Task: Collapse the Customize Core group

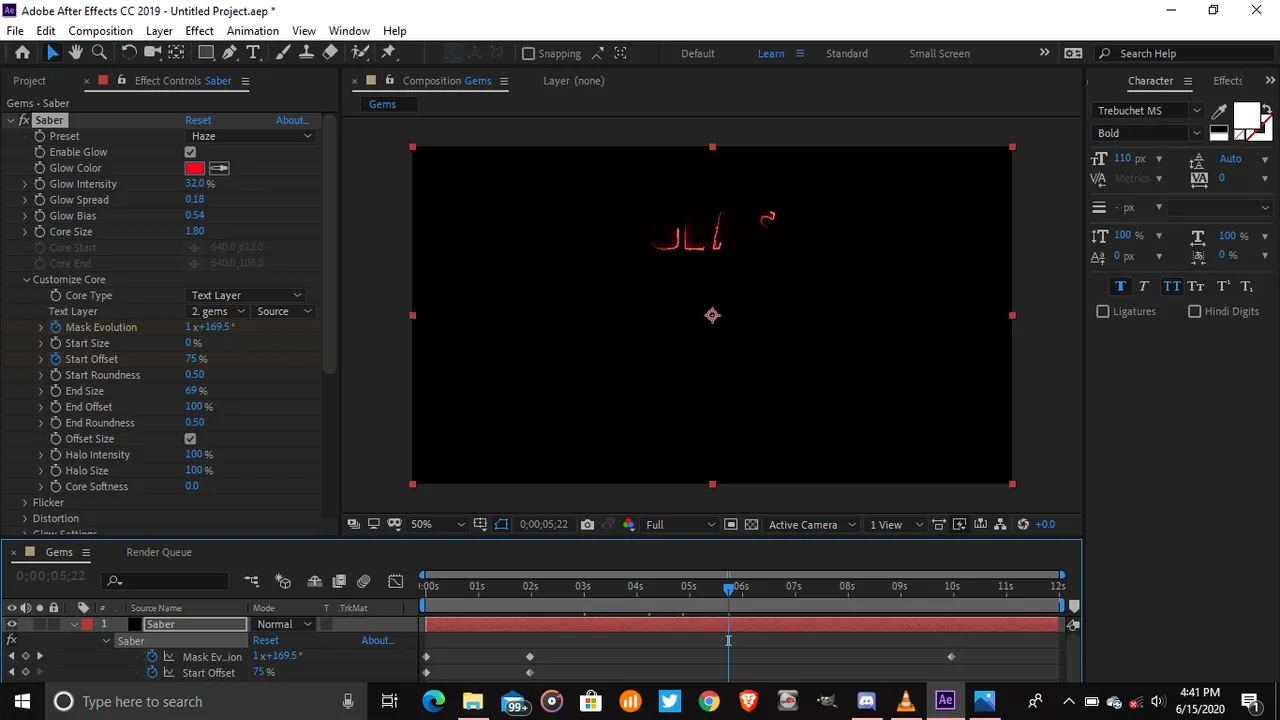Action: 26,280
